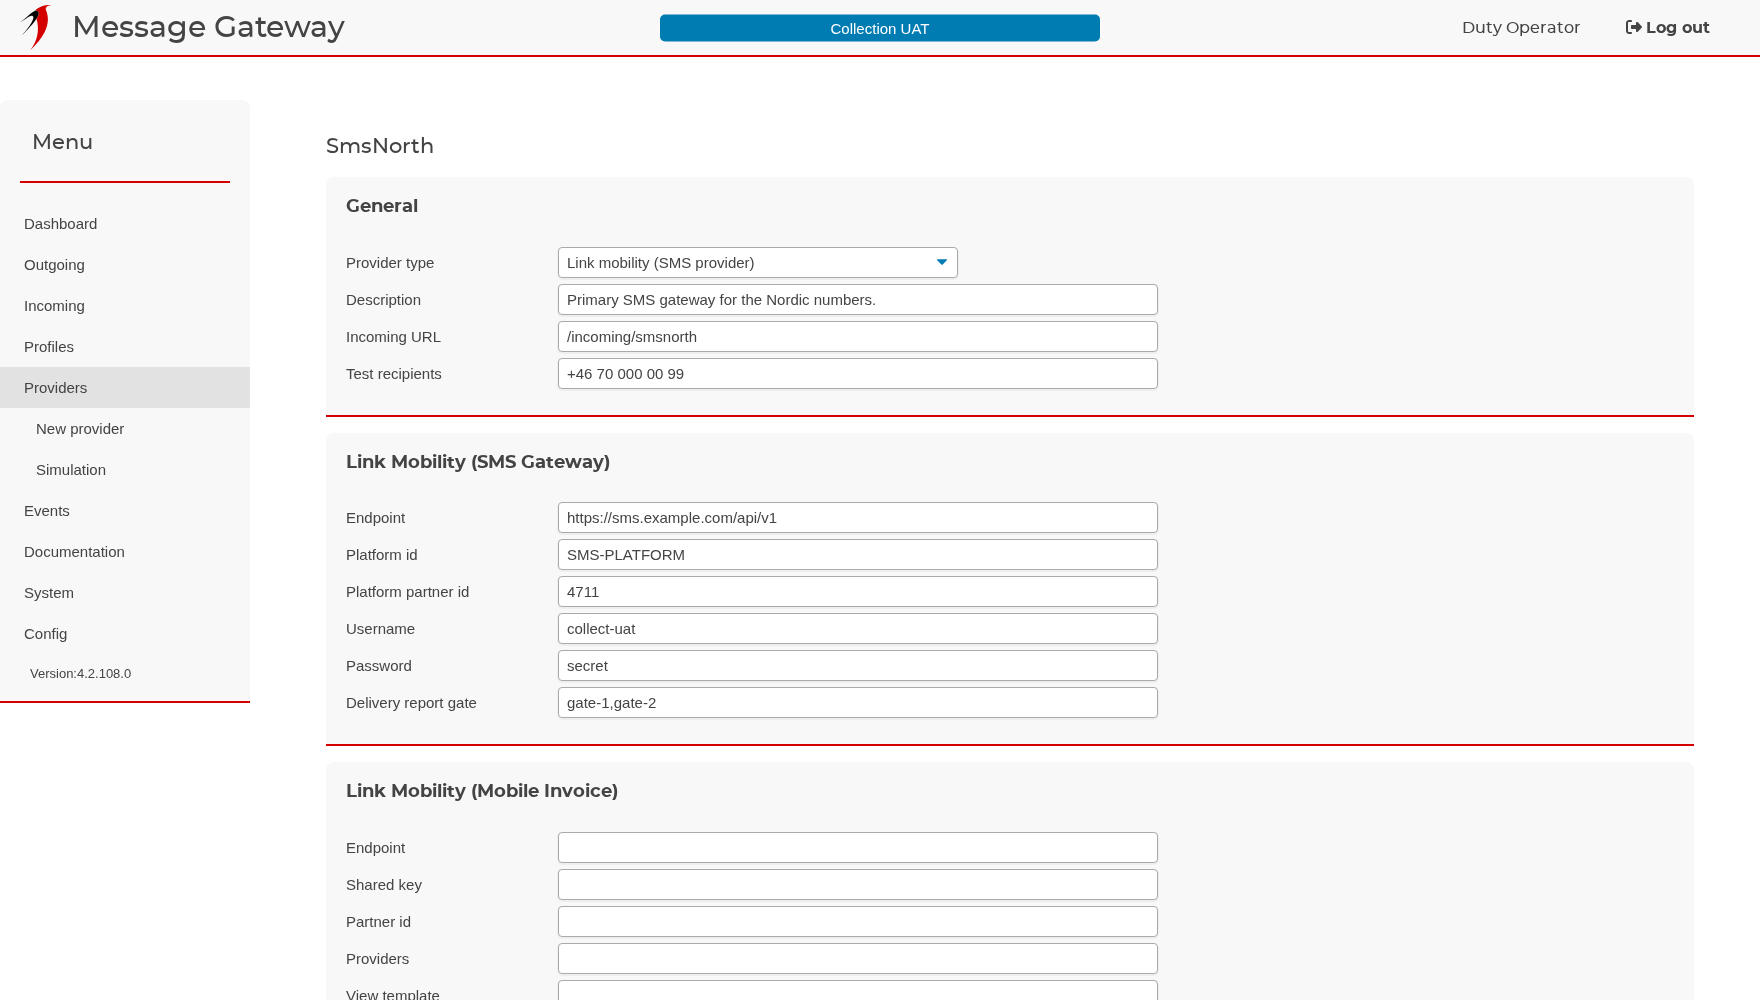Viewport: 1760px width, 1000px height.
Task: Click the Version:4.2.108.0 text
Action: pyautogui.click(x=80, y=674)
